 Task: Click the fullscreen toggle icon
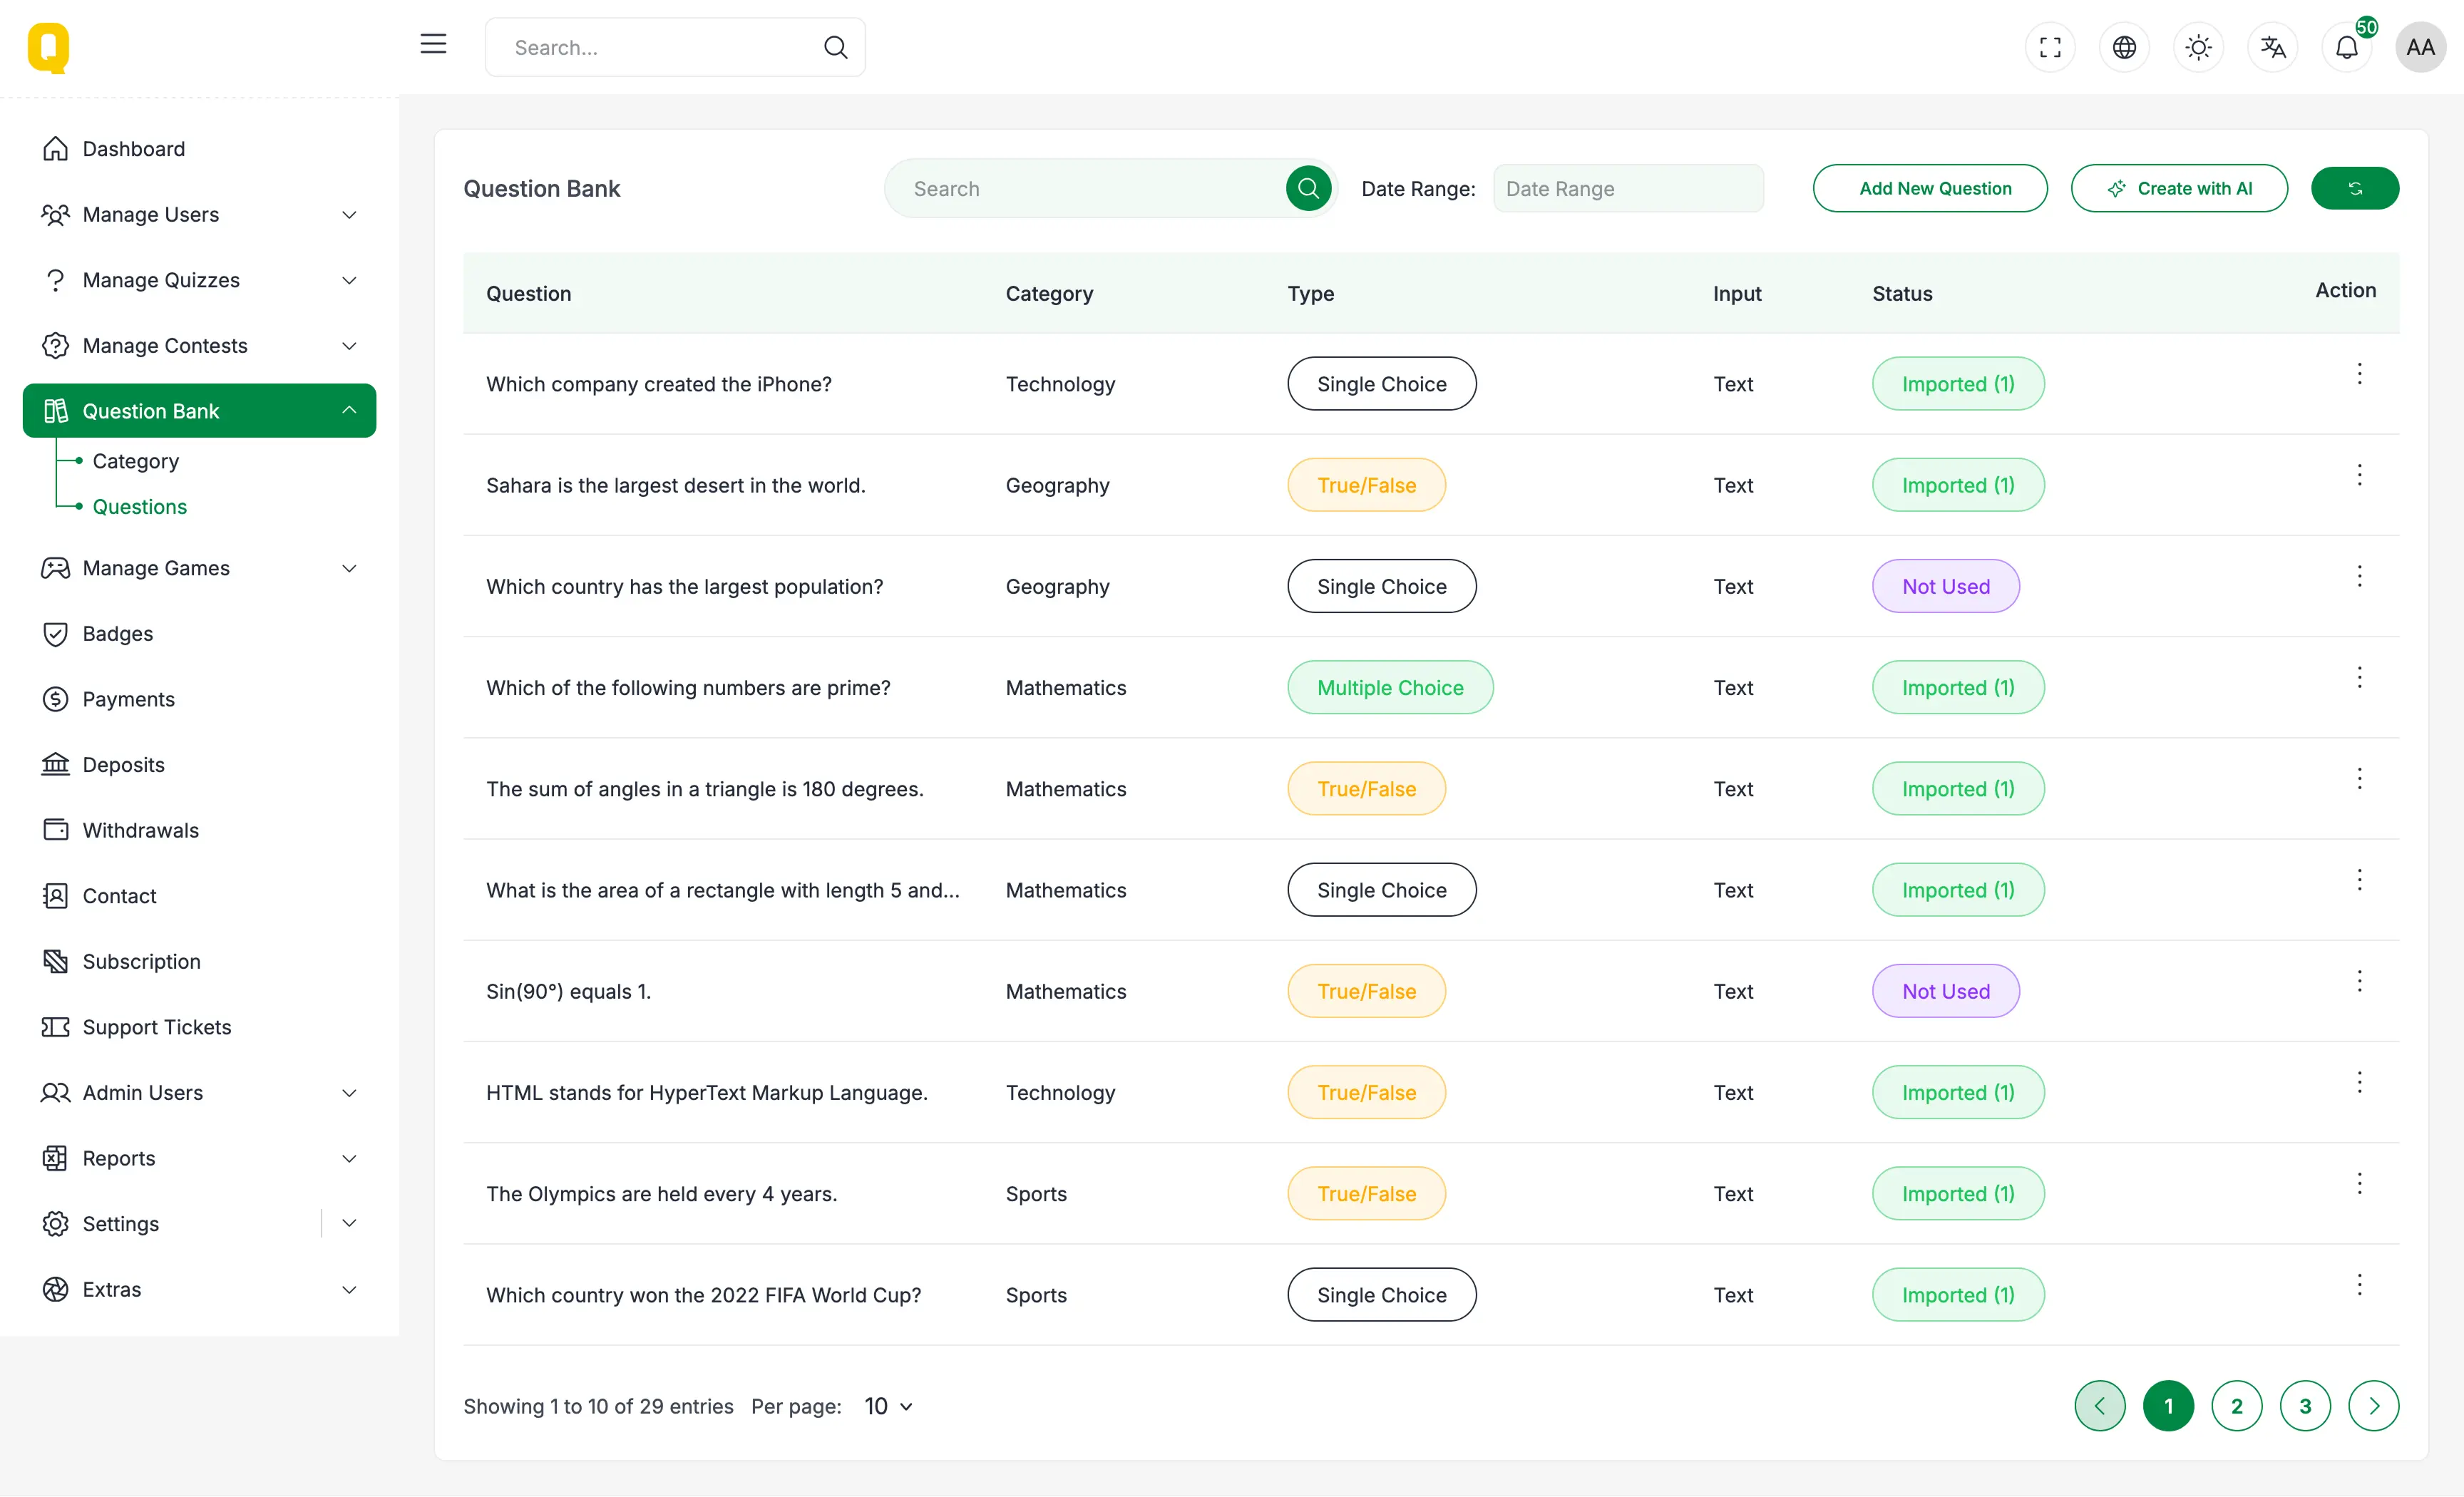click(2050, 47)
